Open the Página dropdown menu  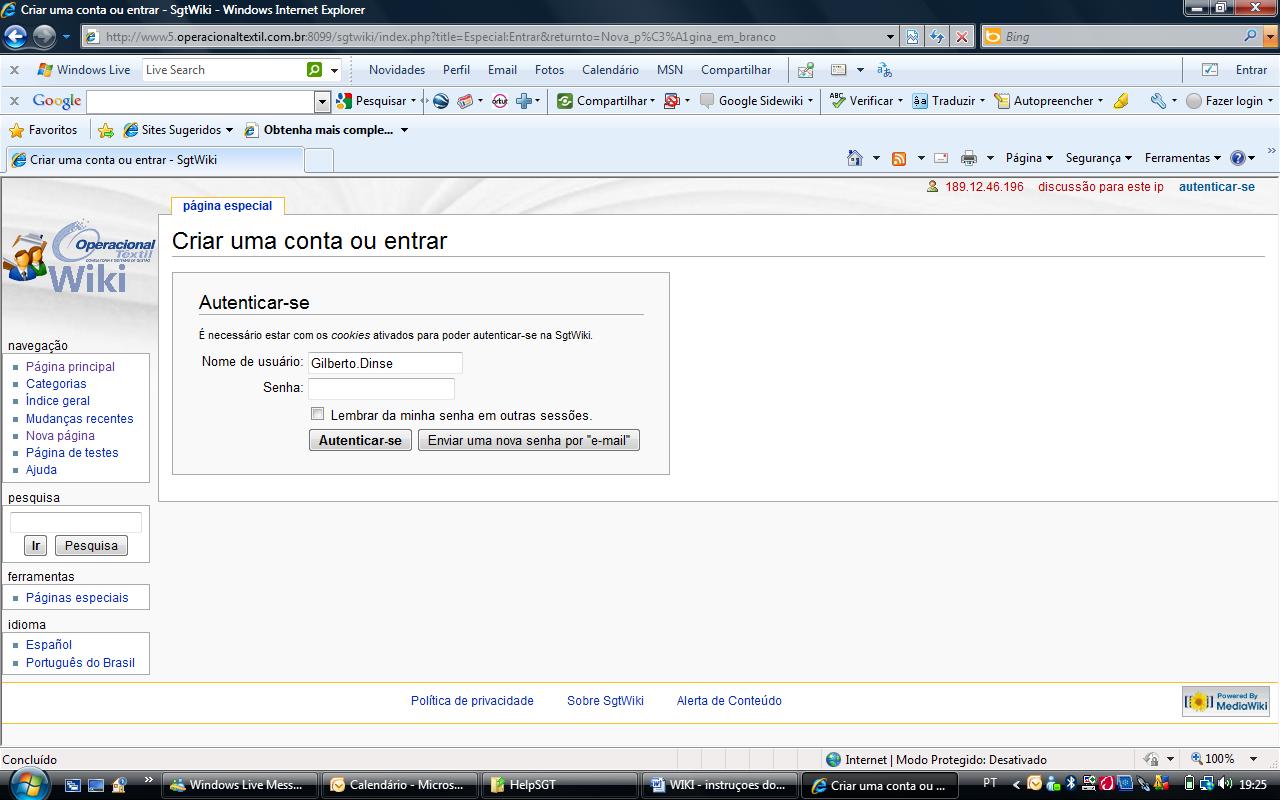coord(1029,158)
